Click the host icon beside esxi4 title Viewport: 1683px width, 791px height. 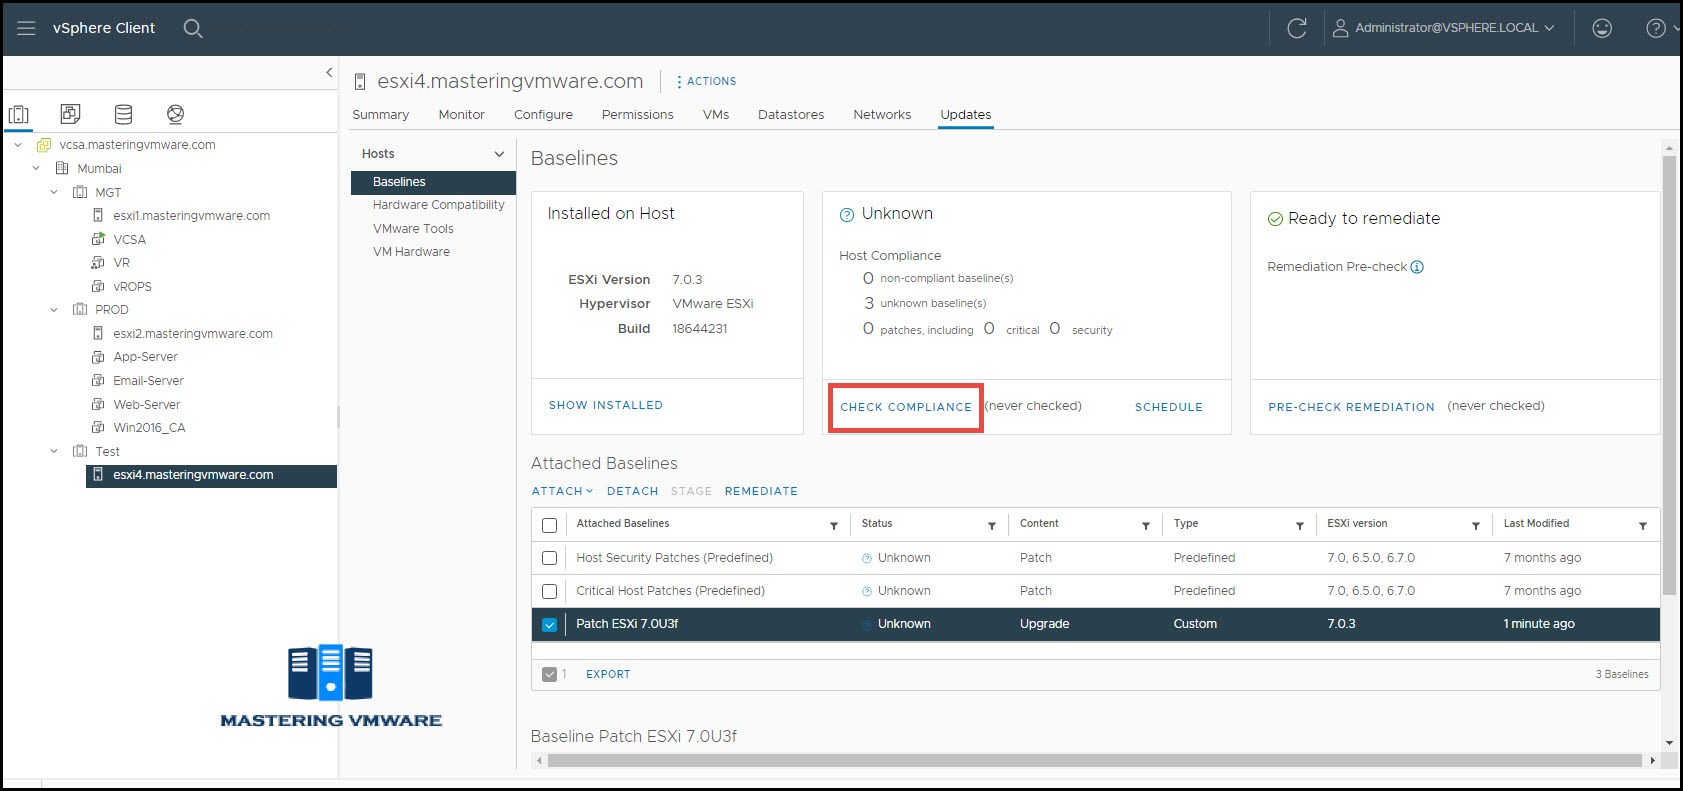(360, 82)
